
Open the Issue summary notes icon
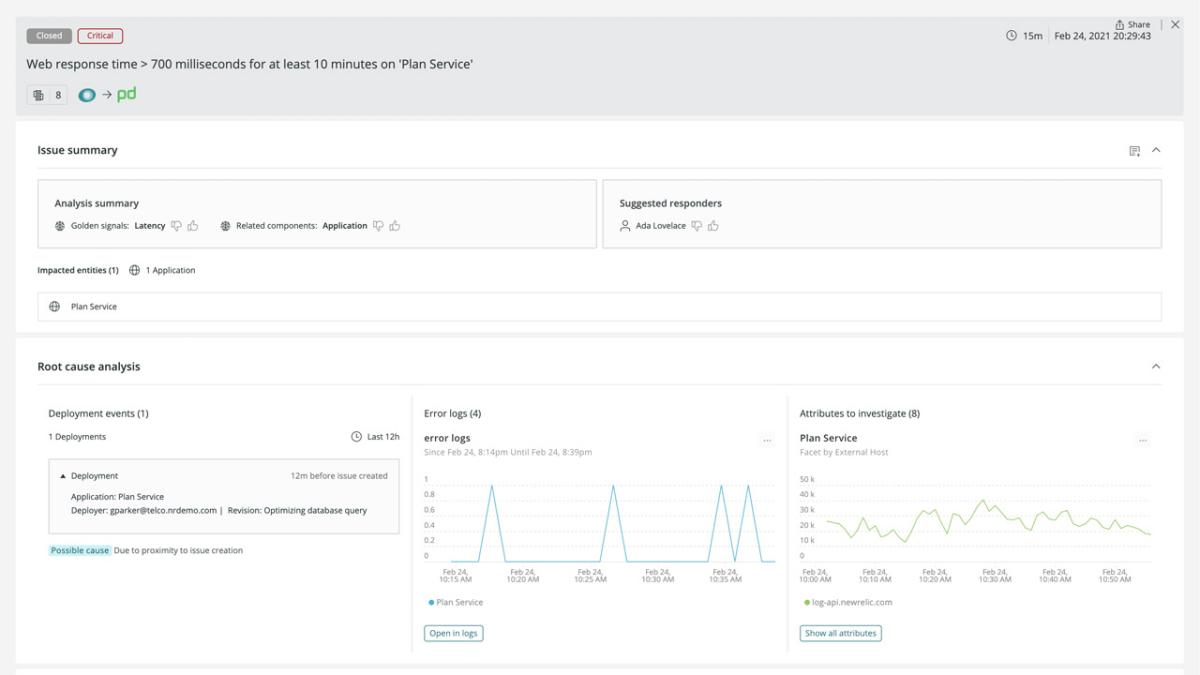pyautogui.click(x=1134, y=151)
